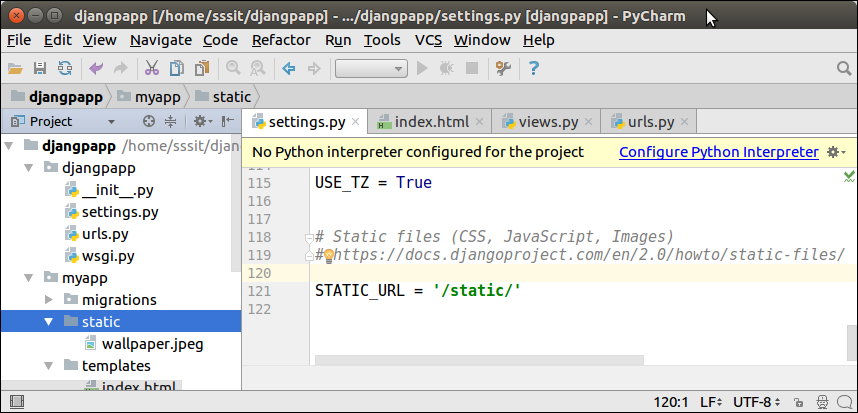Open the Window menu

point(482,40)
